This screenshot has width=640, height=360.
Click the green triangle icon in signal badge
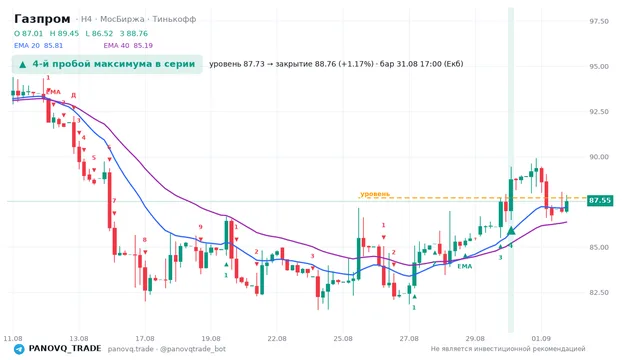tap(23, 64)
